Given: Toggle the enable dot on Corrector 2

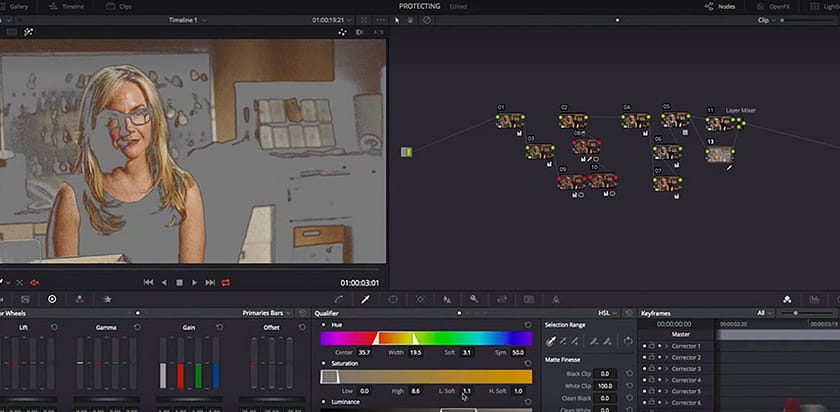Looking at the screenshot, I should pyautogui.click(x=659, y=357).
